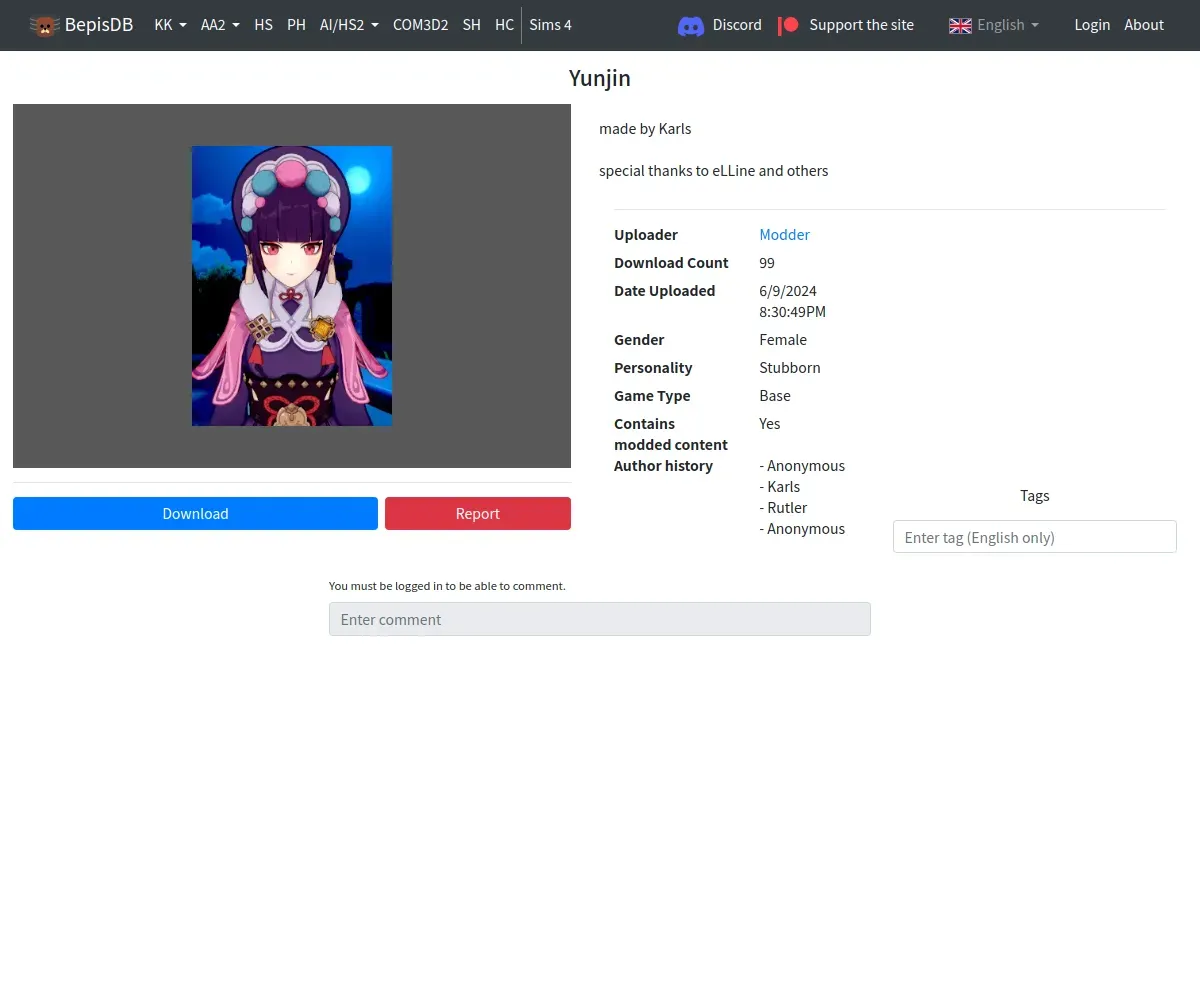Go to the HS section
Image resolution: width=1200 pixels, height=1000 pixels.
(x=263, y=25)
